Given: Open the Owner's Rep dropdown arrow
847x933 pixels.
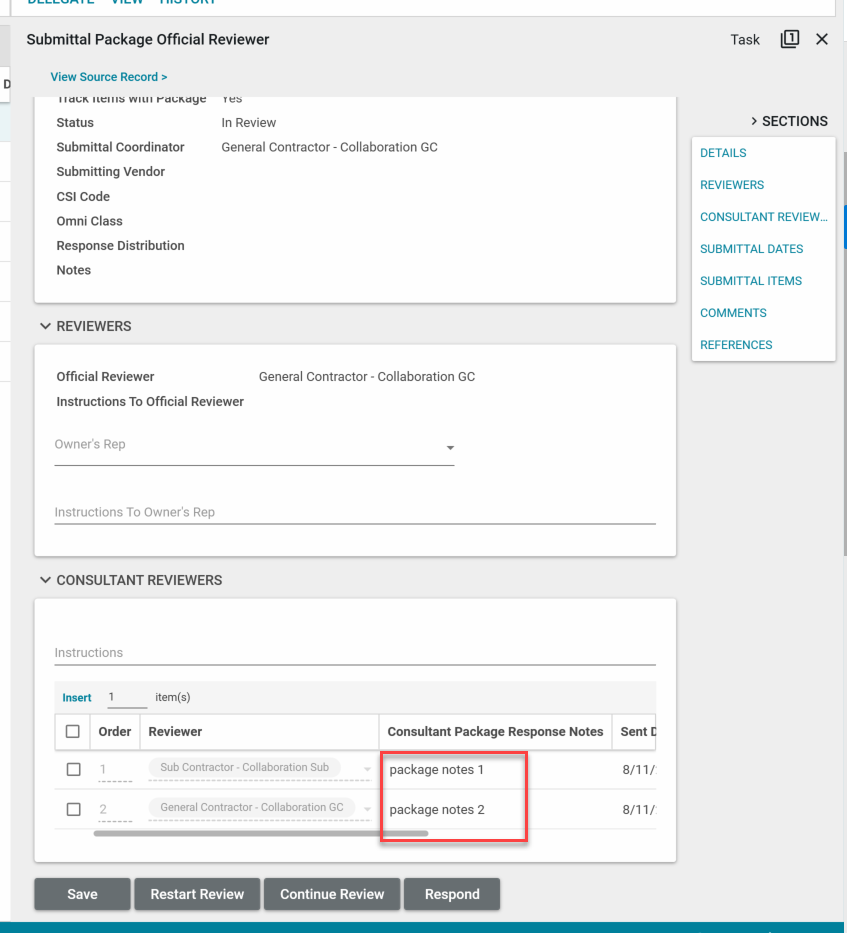Looking at the screenshot, I should tap(450, 448).
